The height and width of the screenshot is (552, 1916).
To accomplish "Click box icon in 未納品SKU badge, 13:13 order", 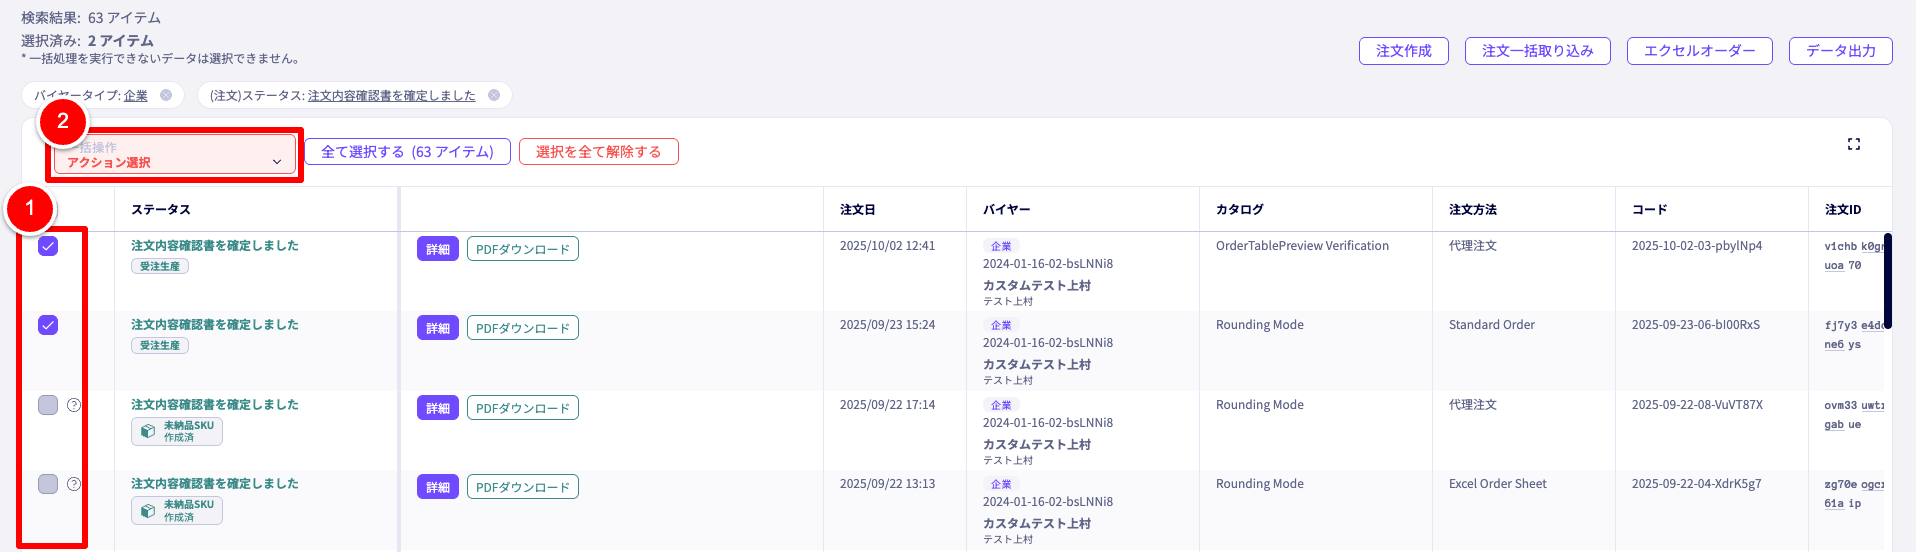I will coord(148,510).
